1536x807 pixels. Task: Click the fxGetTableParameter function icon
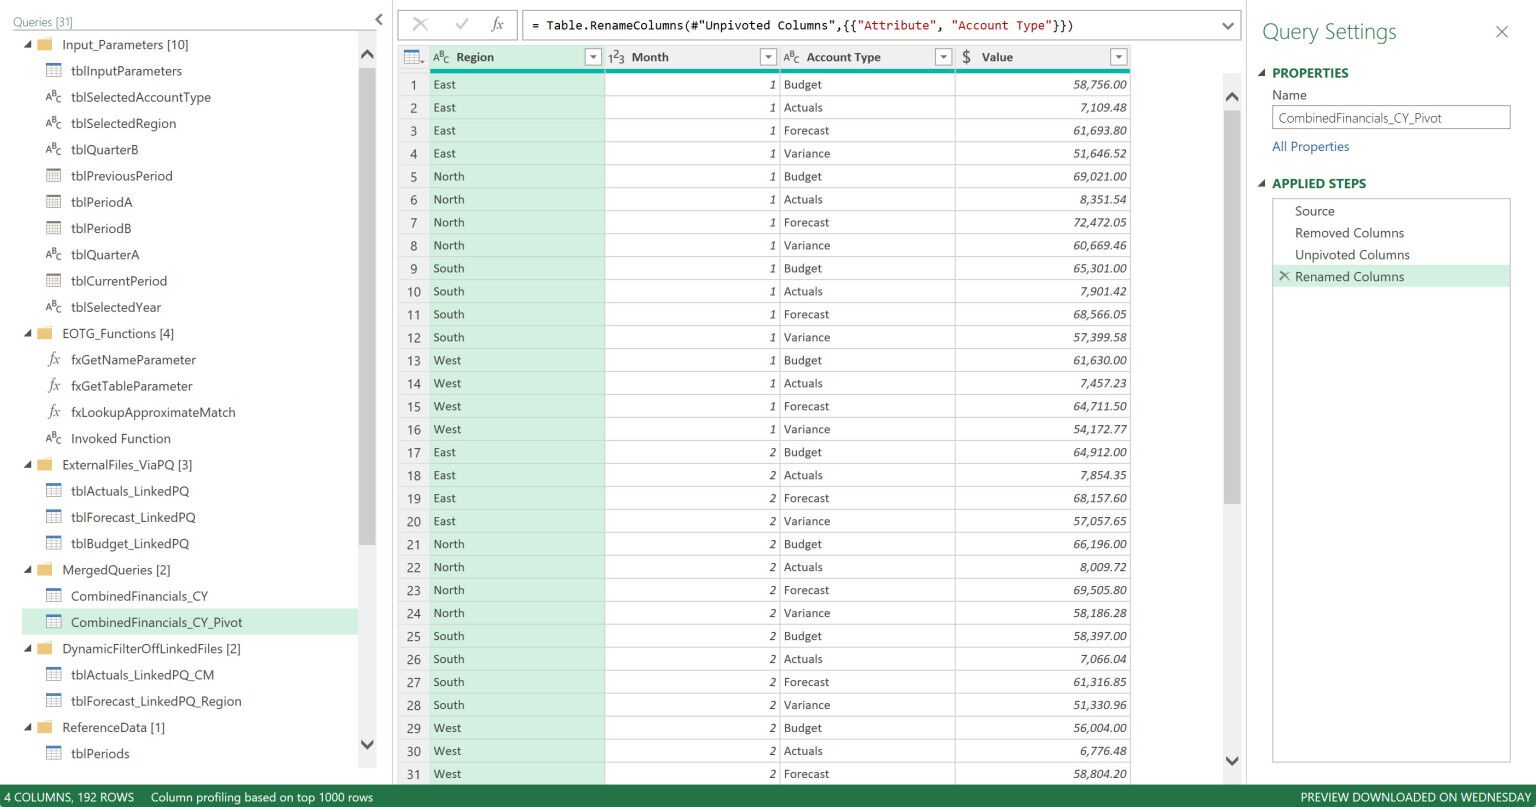click(54, 386)
